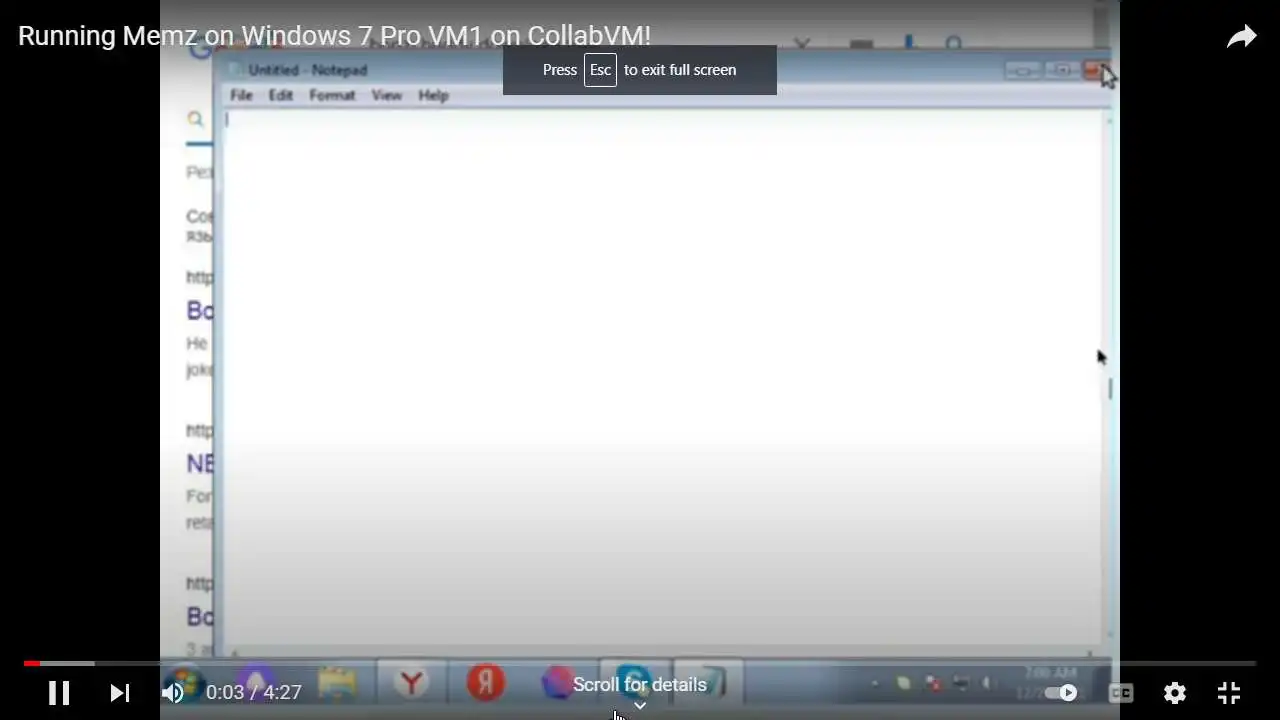Click the chevron under Scroll for details

tap(640, 705)
